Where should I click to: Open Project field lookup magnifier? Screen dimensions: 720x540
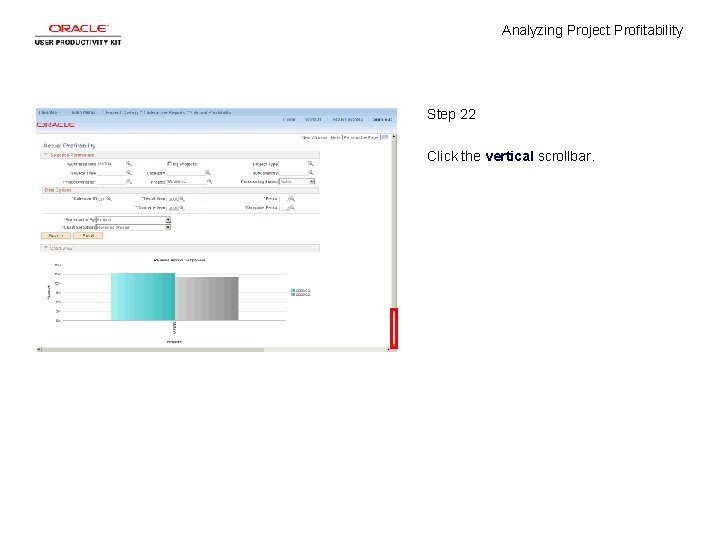tap(209, 182)
